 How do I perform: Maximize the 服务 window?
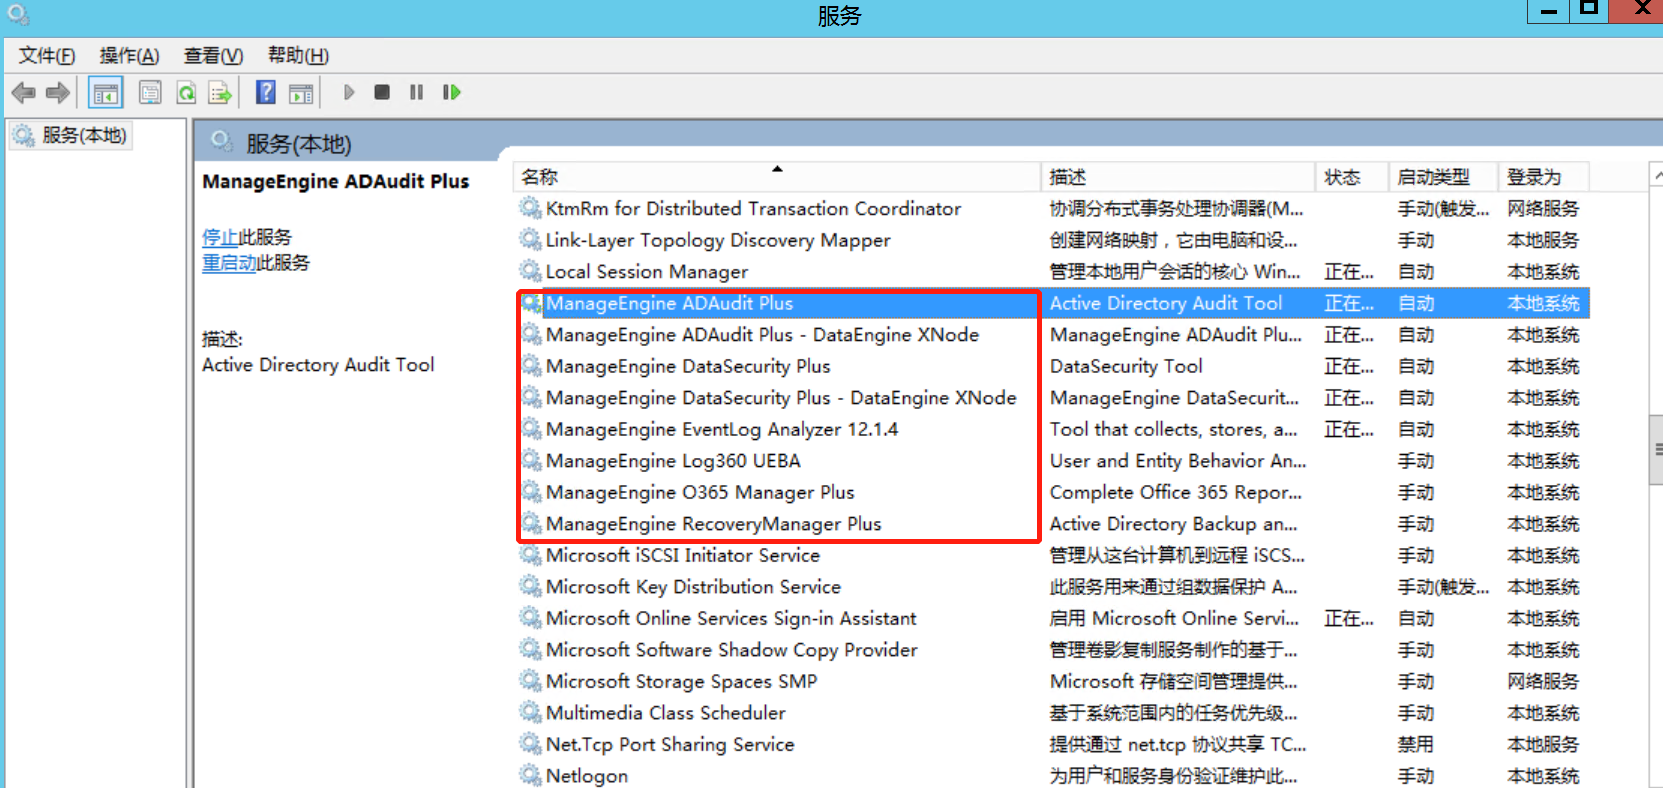(1589, 10)
